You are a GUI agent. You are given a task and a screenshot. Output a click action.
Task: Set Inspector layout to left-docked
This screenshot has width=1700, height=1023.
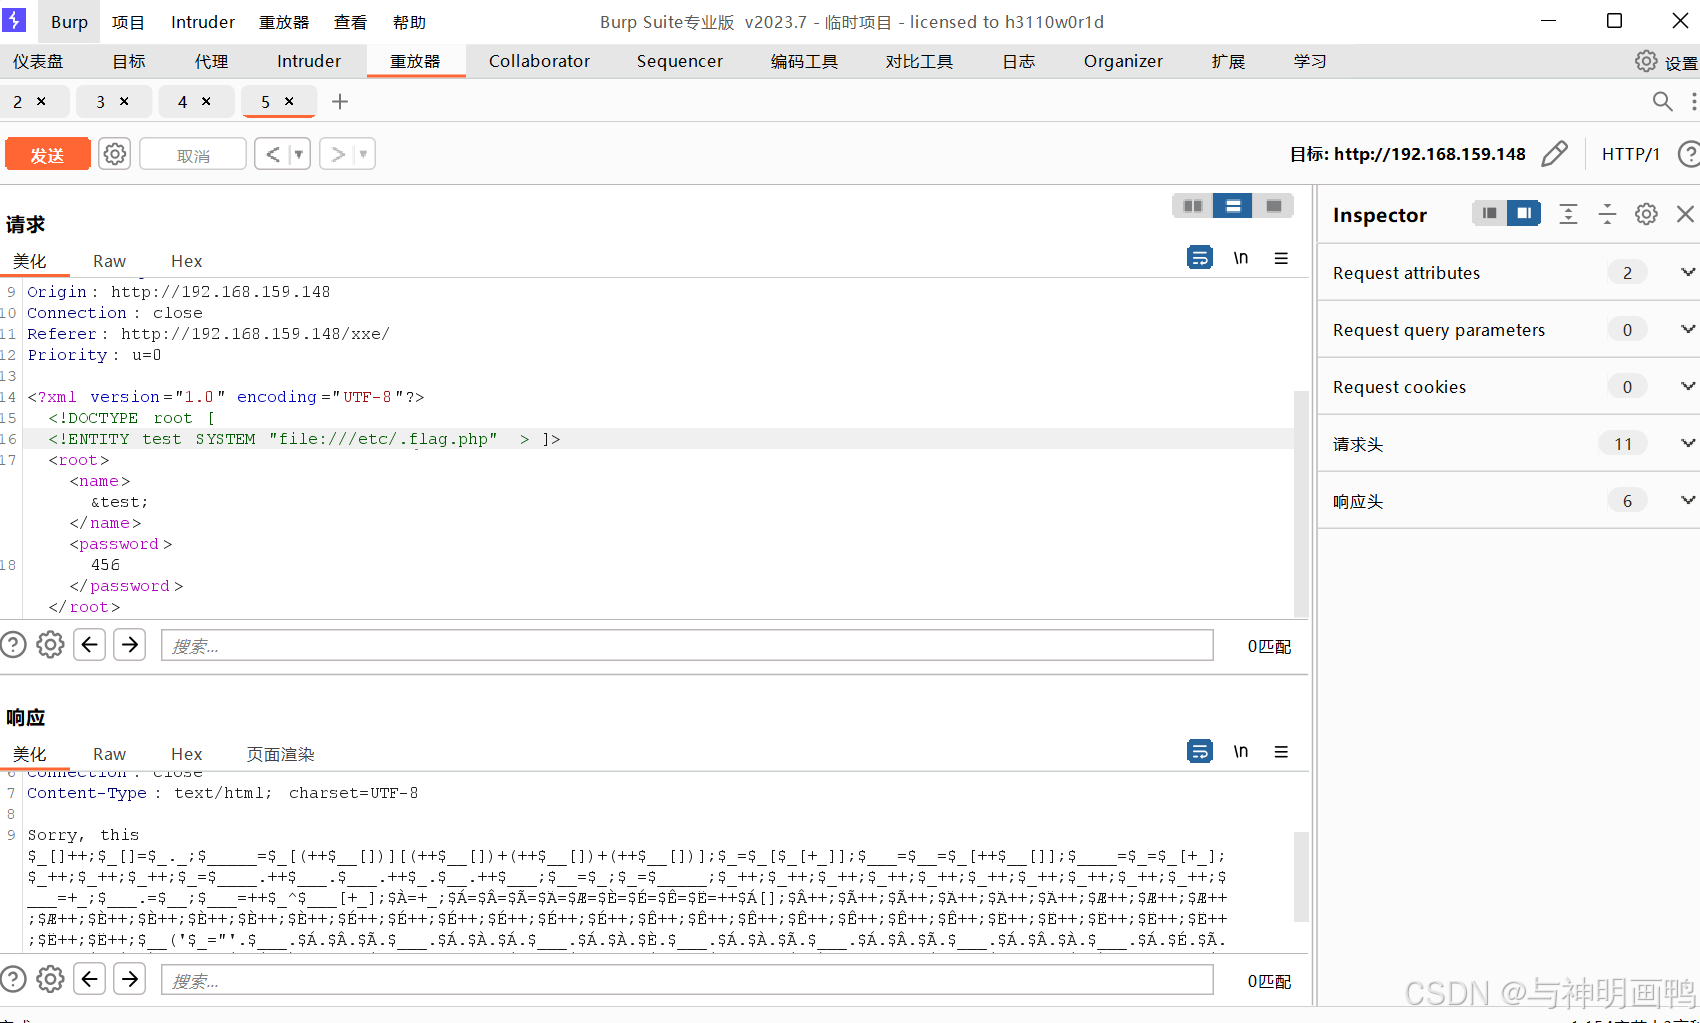click(x=1489, y=213)
